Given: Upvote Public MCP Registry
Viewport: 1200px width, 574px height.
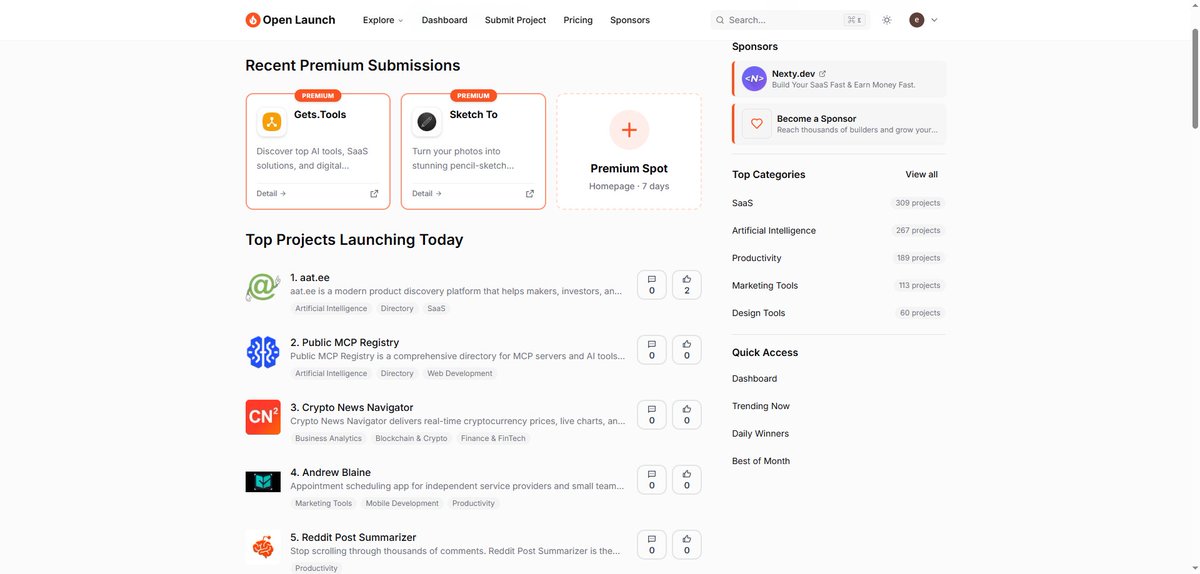Looking at the screenshot, I should pyautogui.click(x=687, y=350).
